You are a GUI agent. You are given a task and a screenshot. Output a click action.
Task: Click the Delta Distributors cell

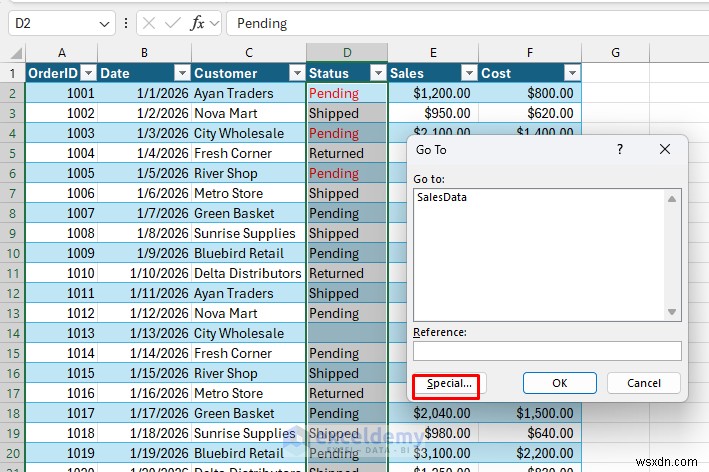(x=249, y=273)
